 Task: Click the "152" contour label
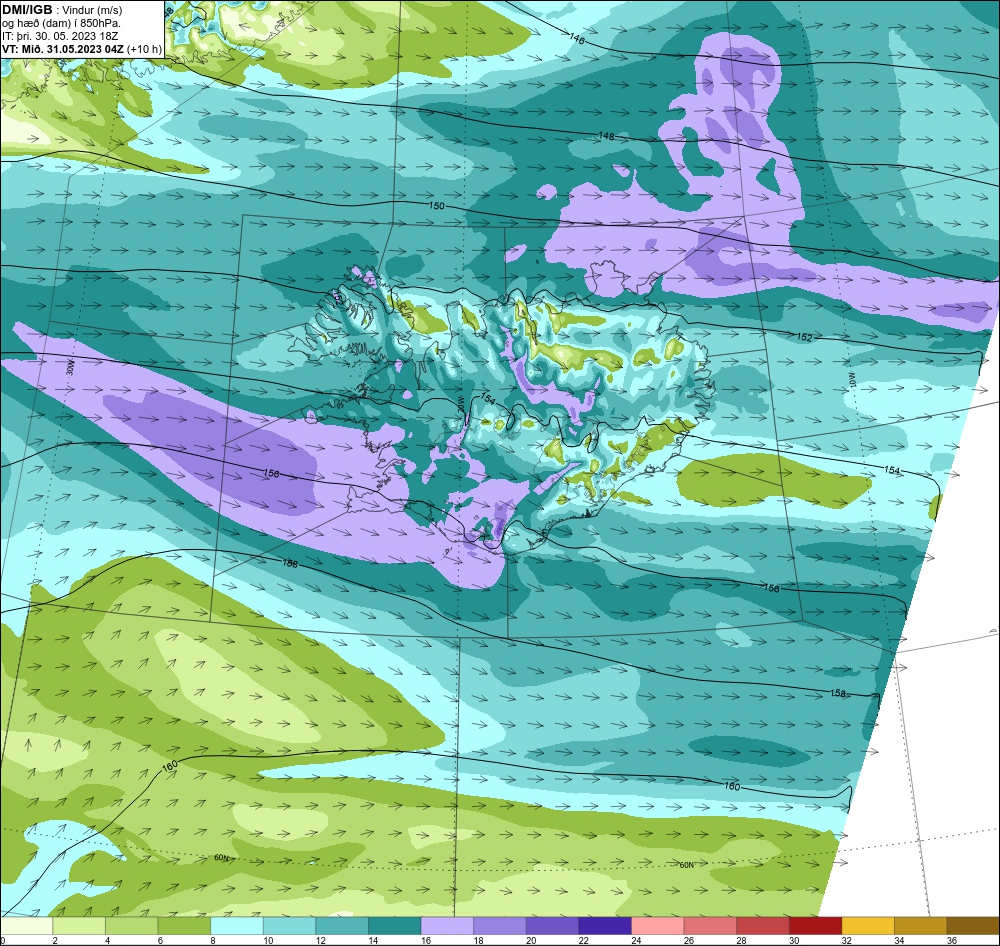[805, 337]
